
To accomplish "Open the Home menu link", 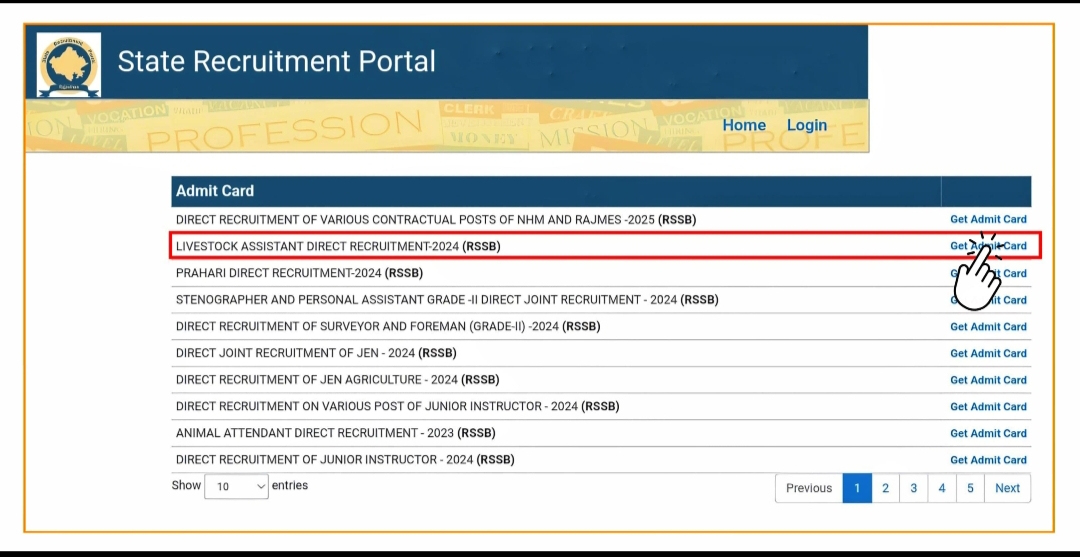I will pyautogui.click(x=744, y=125).
